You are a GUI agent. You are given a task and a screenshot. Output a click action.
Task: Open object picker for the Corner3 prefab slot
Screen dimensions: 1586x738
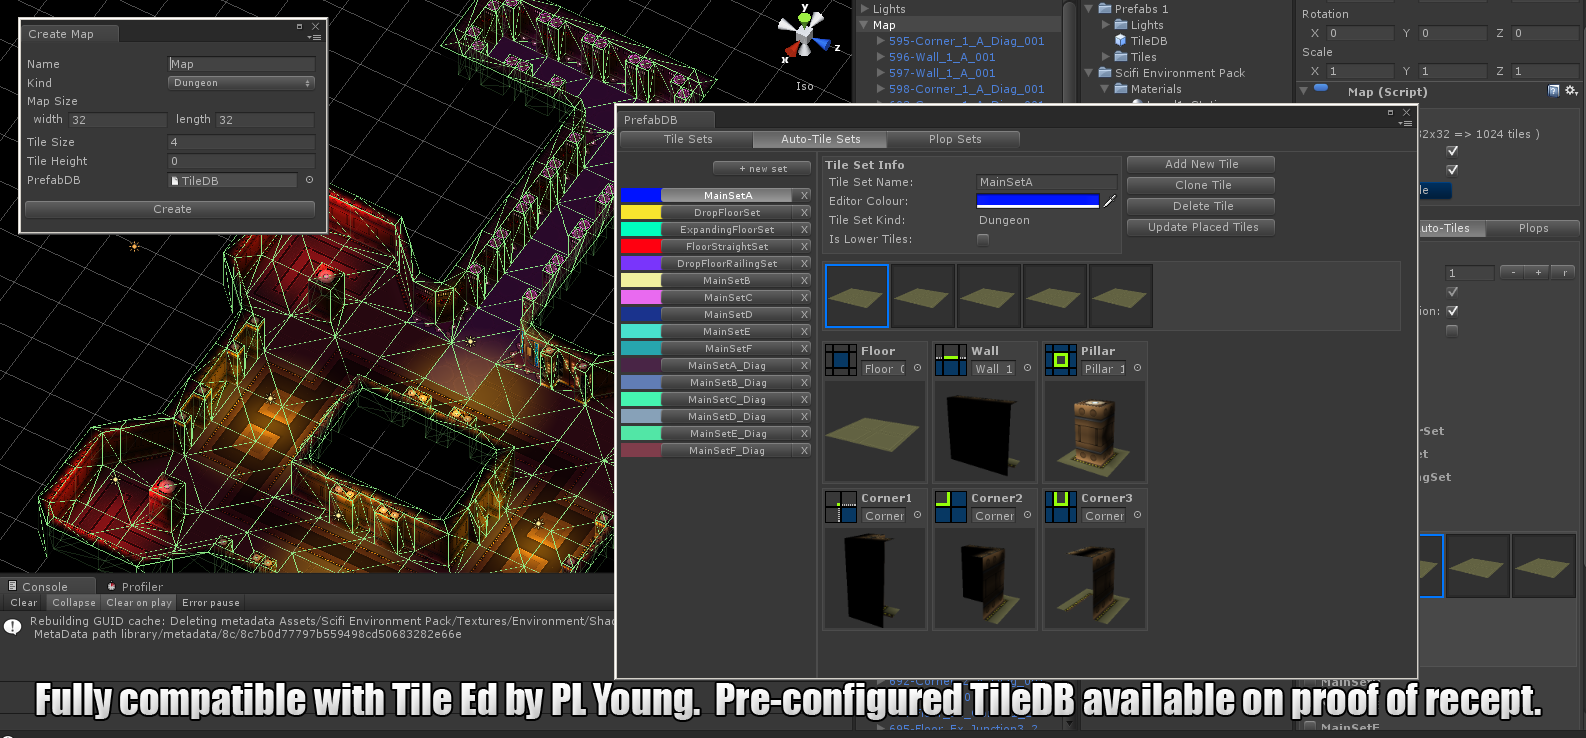(x=1137, y=515)
